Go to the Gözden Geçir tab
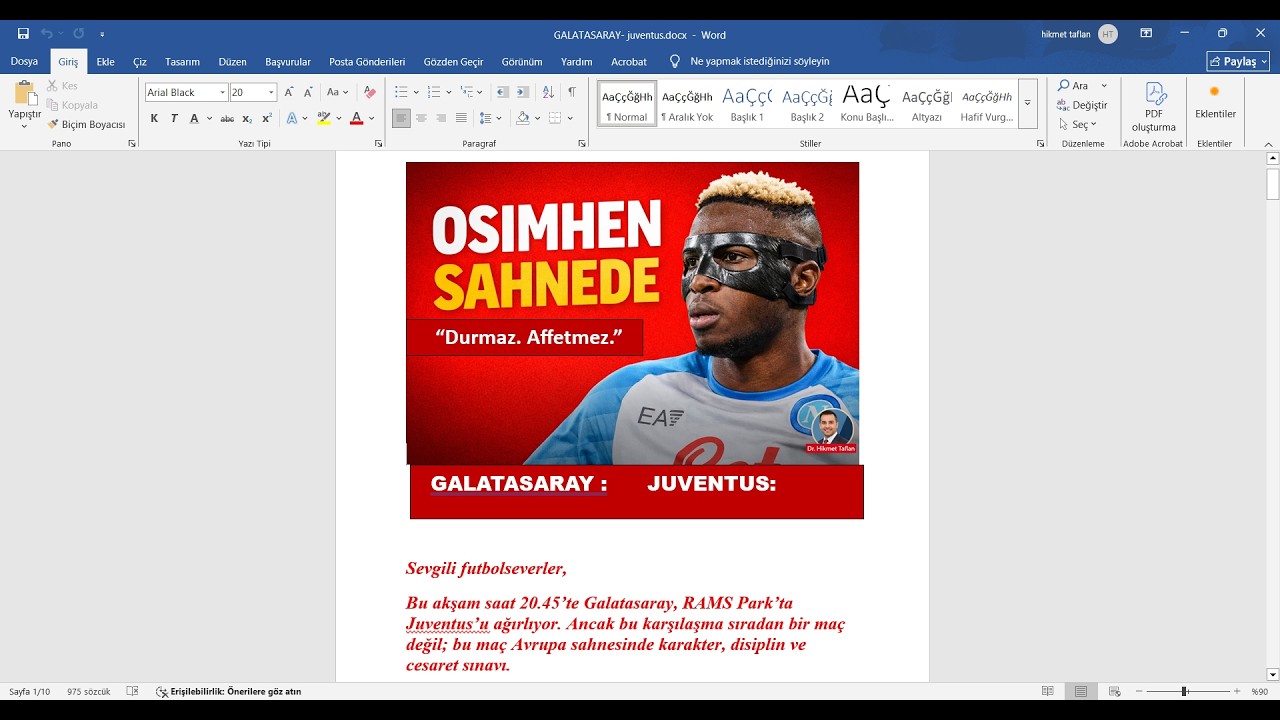This screenshot has height=720, width=1280. click(453, 61)
